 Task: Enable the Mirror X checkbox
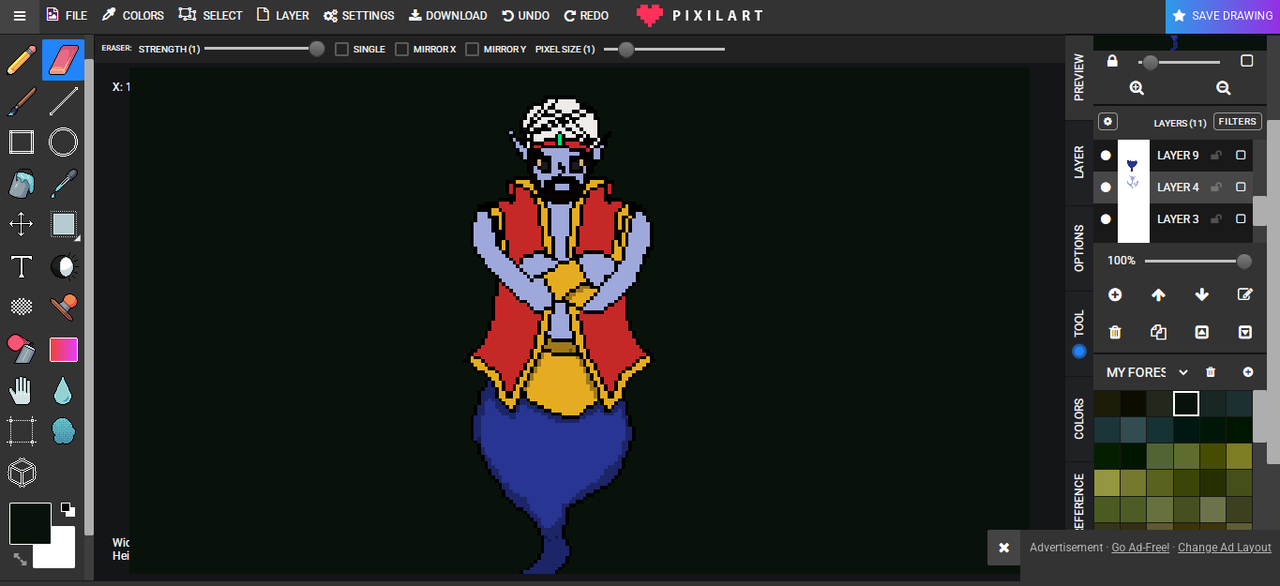tap(402, 49)
